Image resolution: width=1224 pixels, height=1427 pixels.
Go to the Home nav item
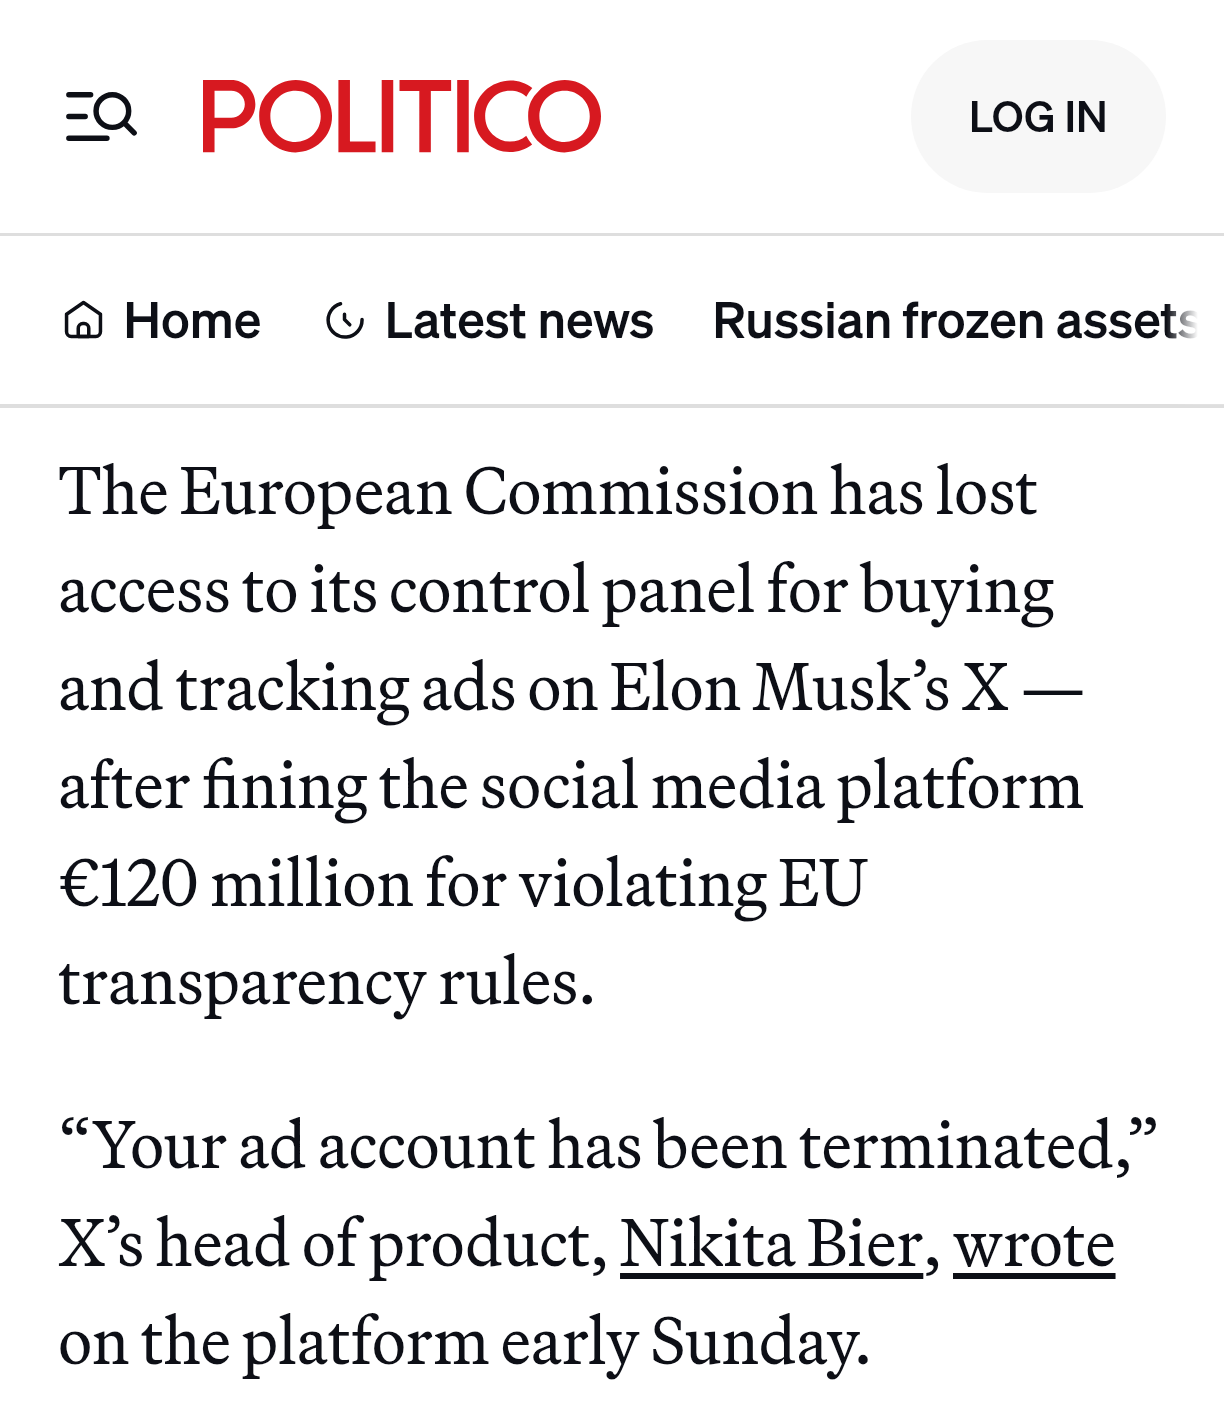[191, 321]
